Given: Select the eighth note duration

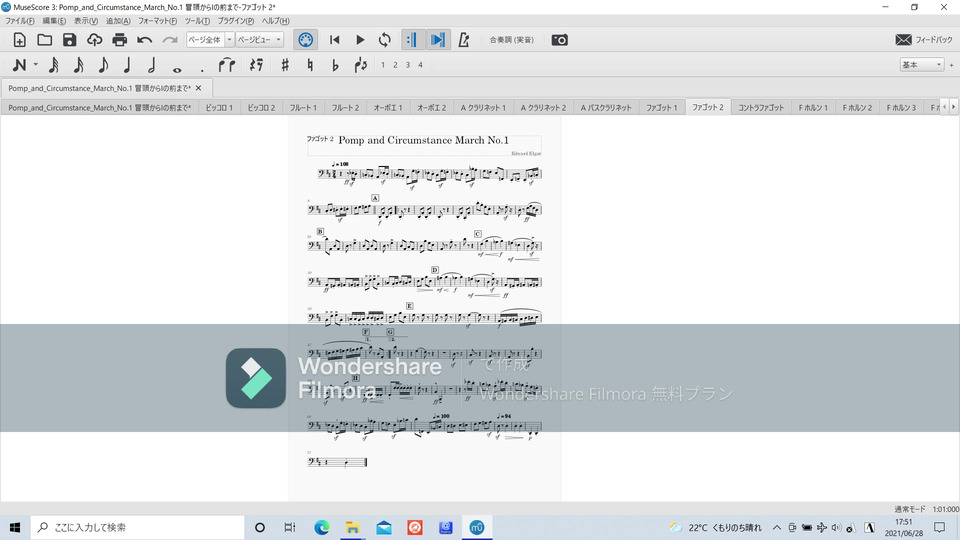Looking at the screenshot, I should pyautogui.click(x=103, y=65).
